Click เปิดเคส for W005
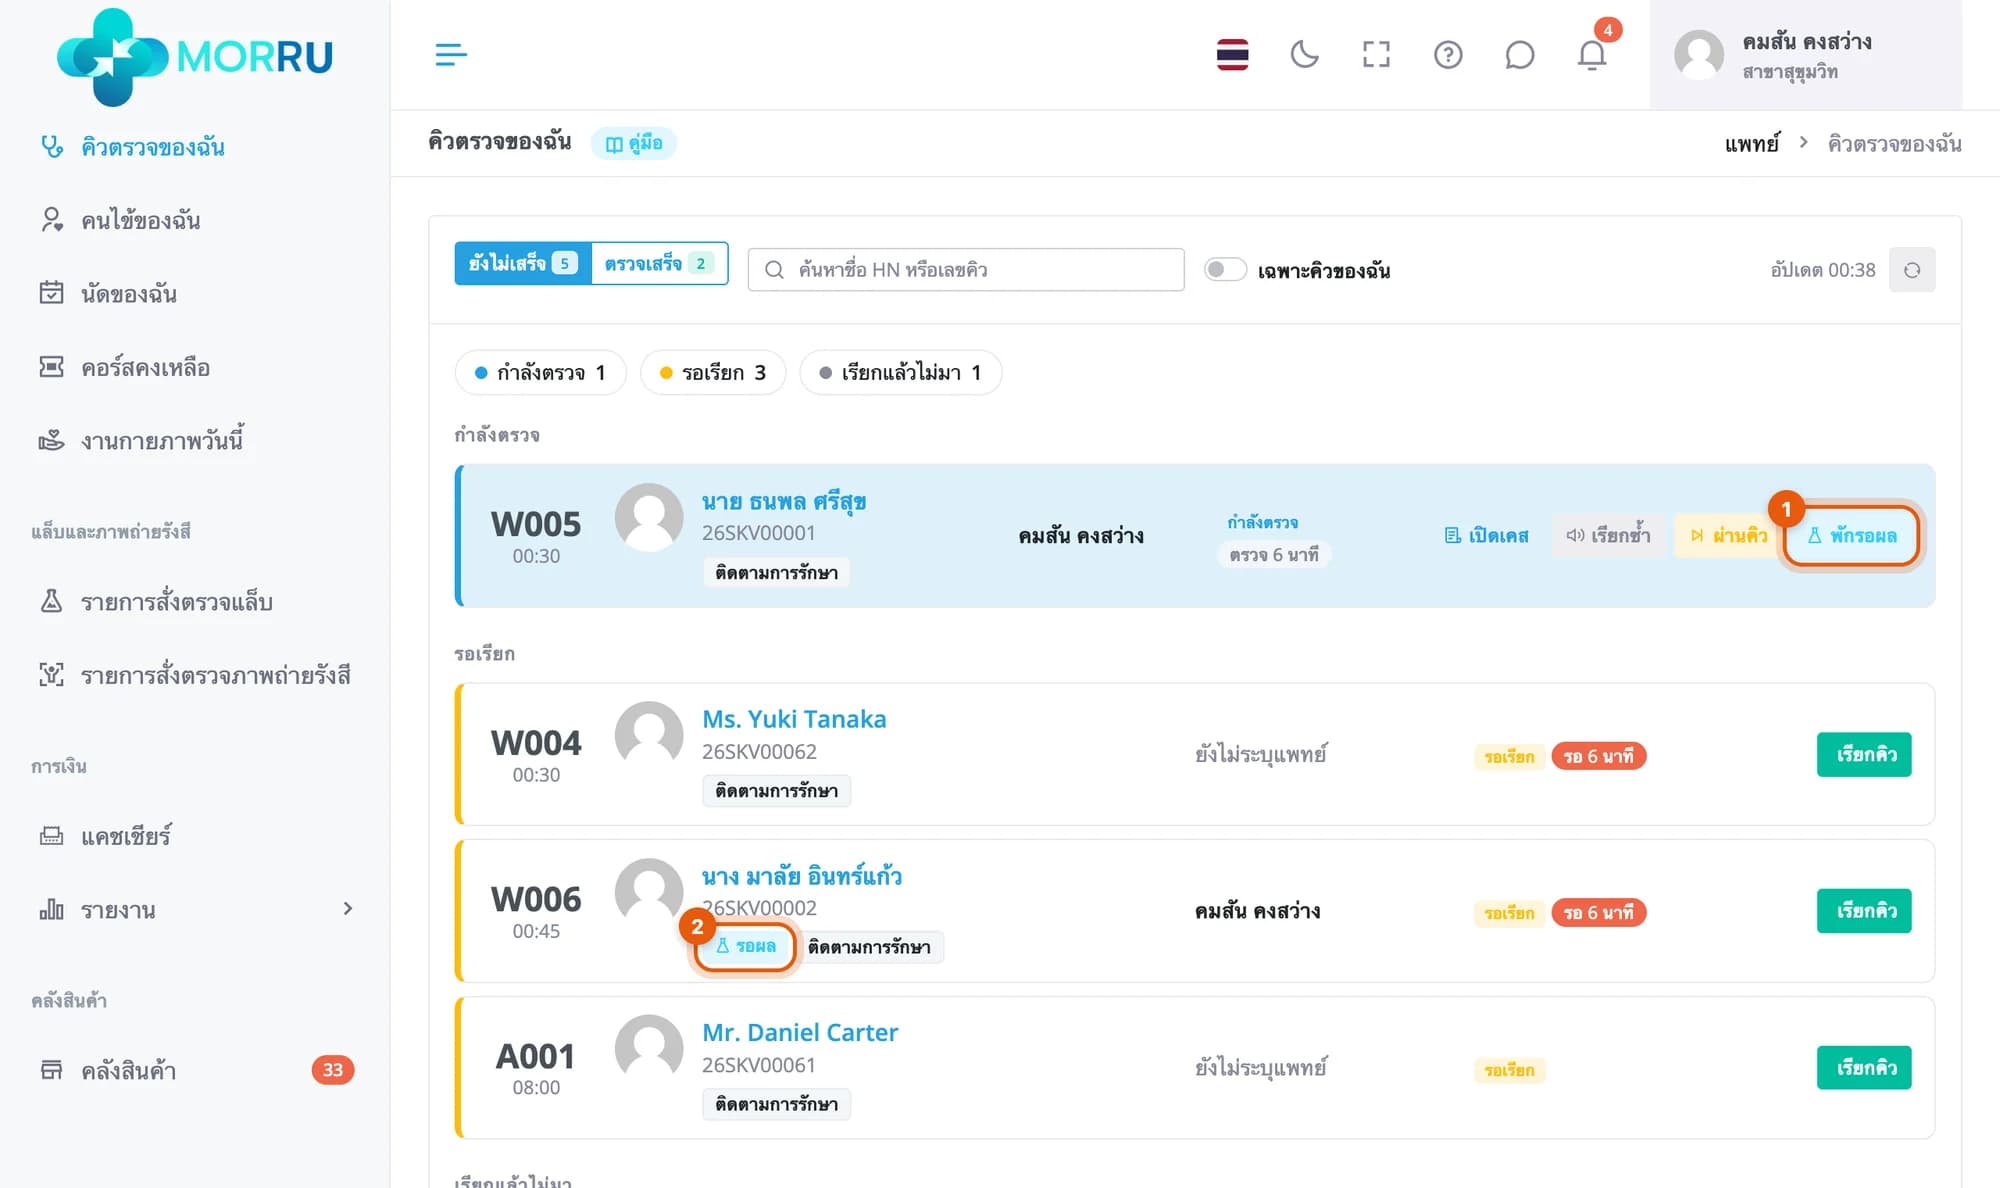This screenshot has width=2000, height=1188. (x=1487, y=536)
